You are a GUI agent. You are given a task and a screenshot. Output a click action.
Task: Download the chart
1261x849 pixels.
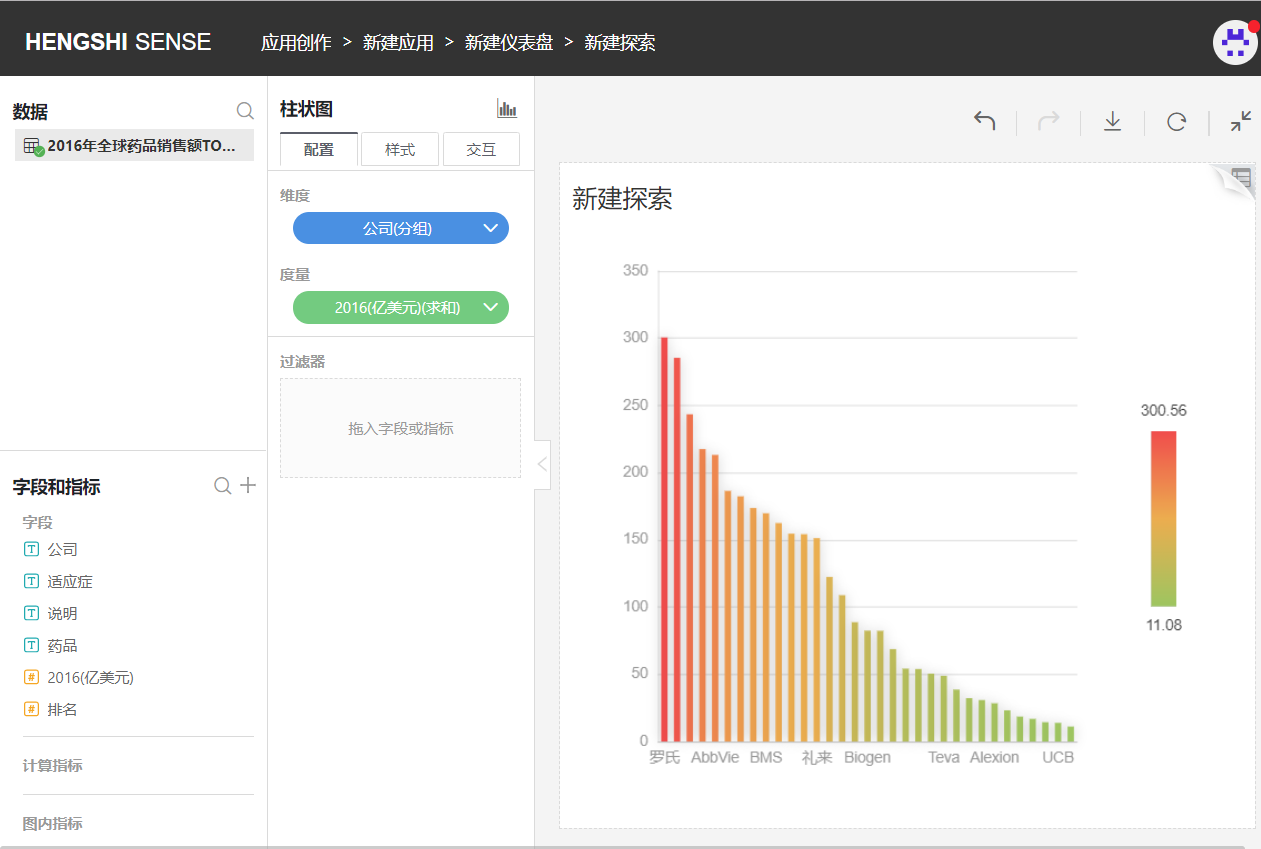click(x=1112, y=121)
